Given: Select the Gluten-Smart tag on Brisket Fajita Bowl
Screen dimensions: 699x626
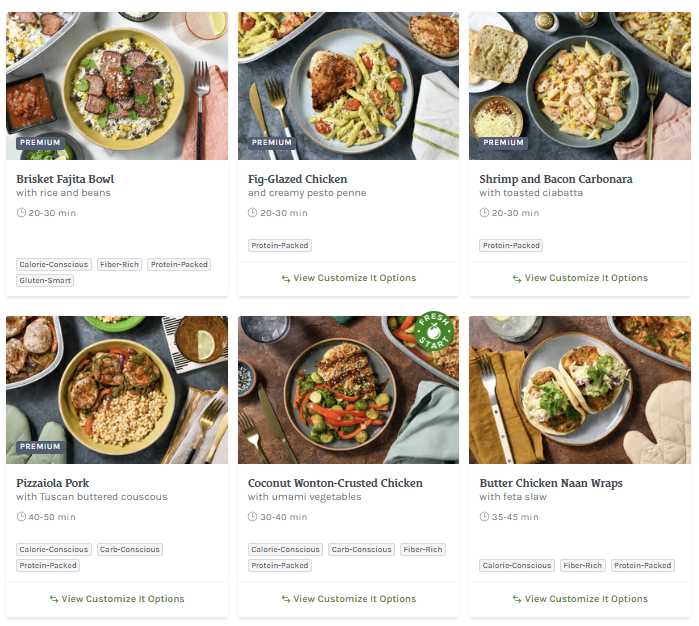Looking at the screenshot, I should [x=45, y=281].
